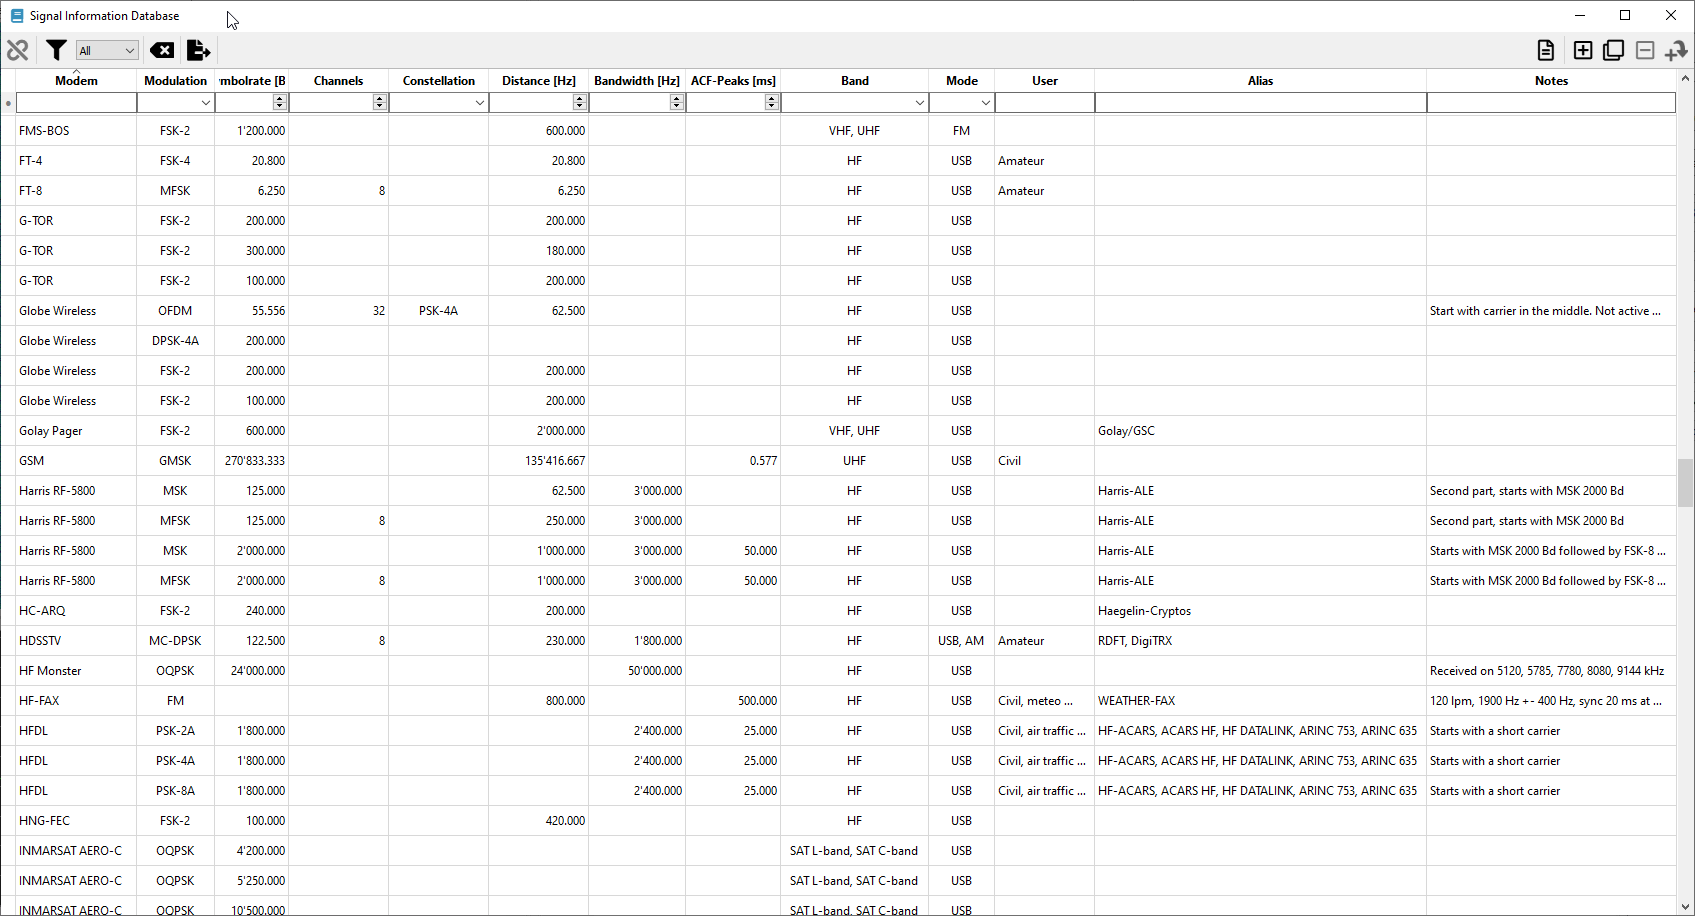Click the Alias filter text field

[x=1259, y=103]
